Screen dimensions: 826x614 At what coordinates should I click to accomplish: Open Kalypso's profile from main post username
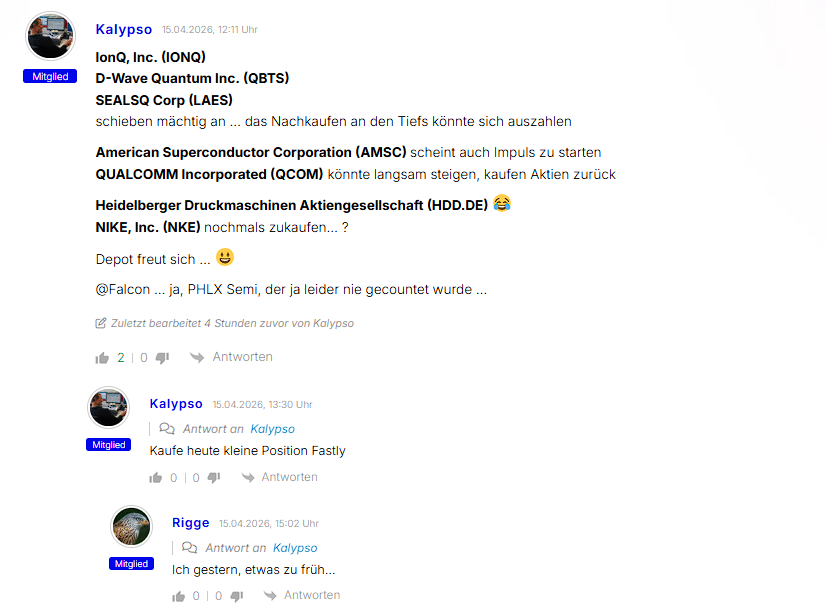coord(124,29)
